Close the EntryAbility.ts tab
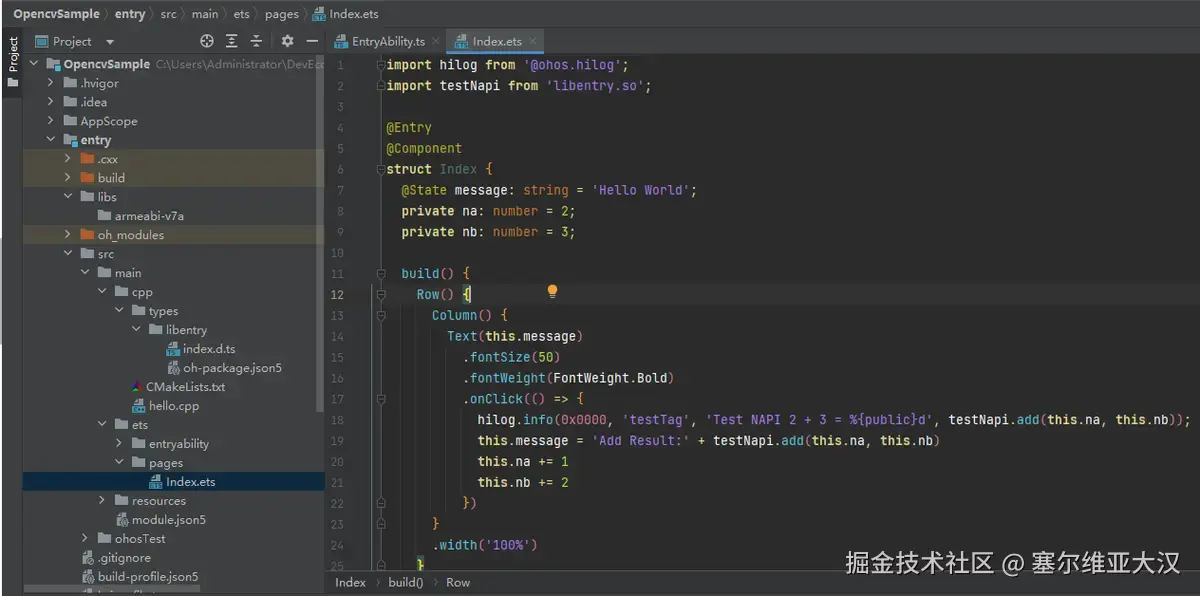Viewport: 1200px width, 596px height. click(x=436, y=41)
